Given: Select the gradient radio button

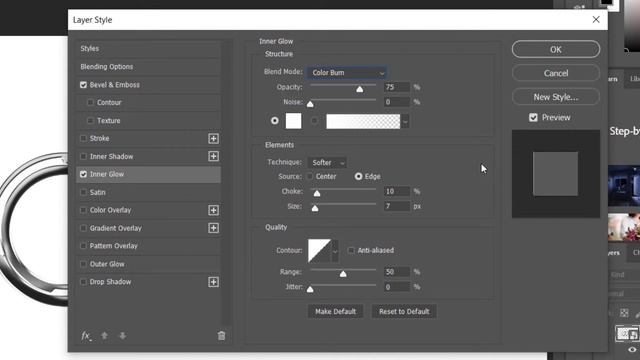Looking at the screenshot, I should 314,121.
